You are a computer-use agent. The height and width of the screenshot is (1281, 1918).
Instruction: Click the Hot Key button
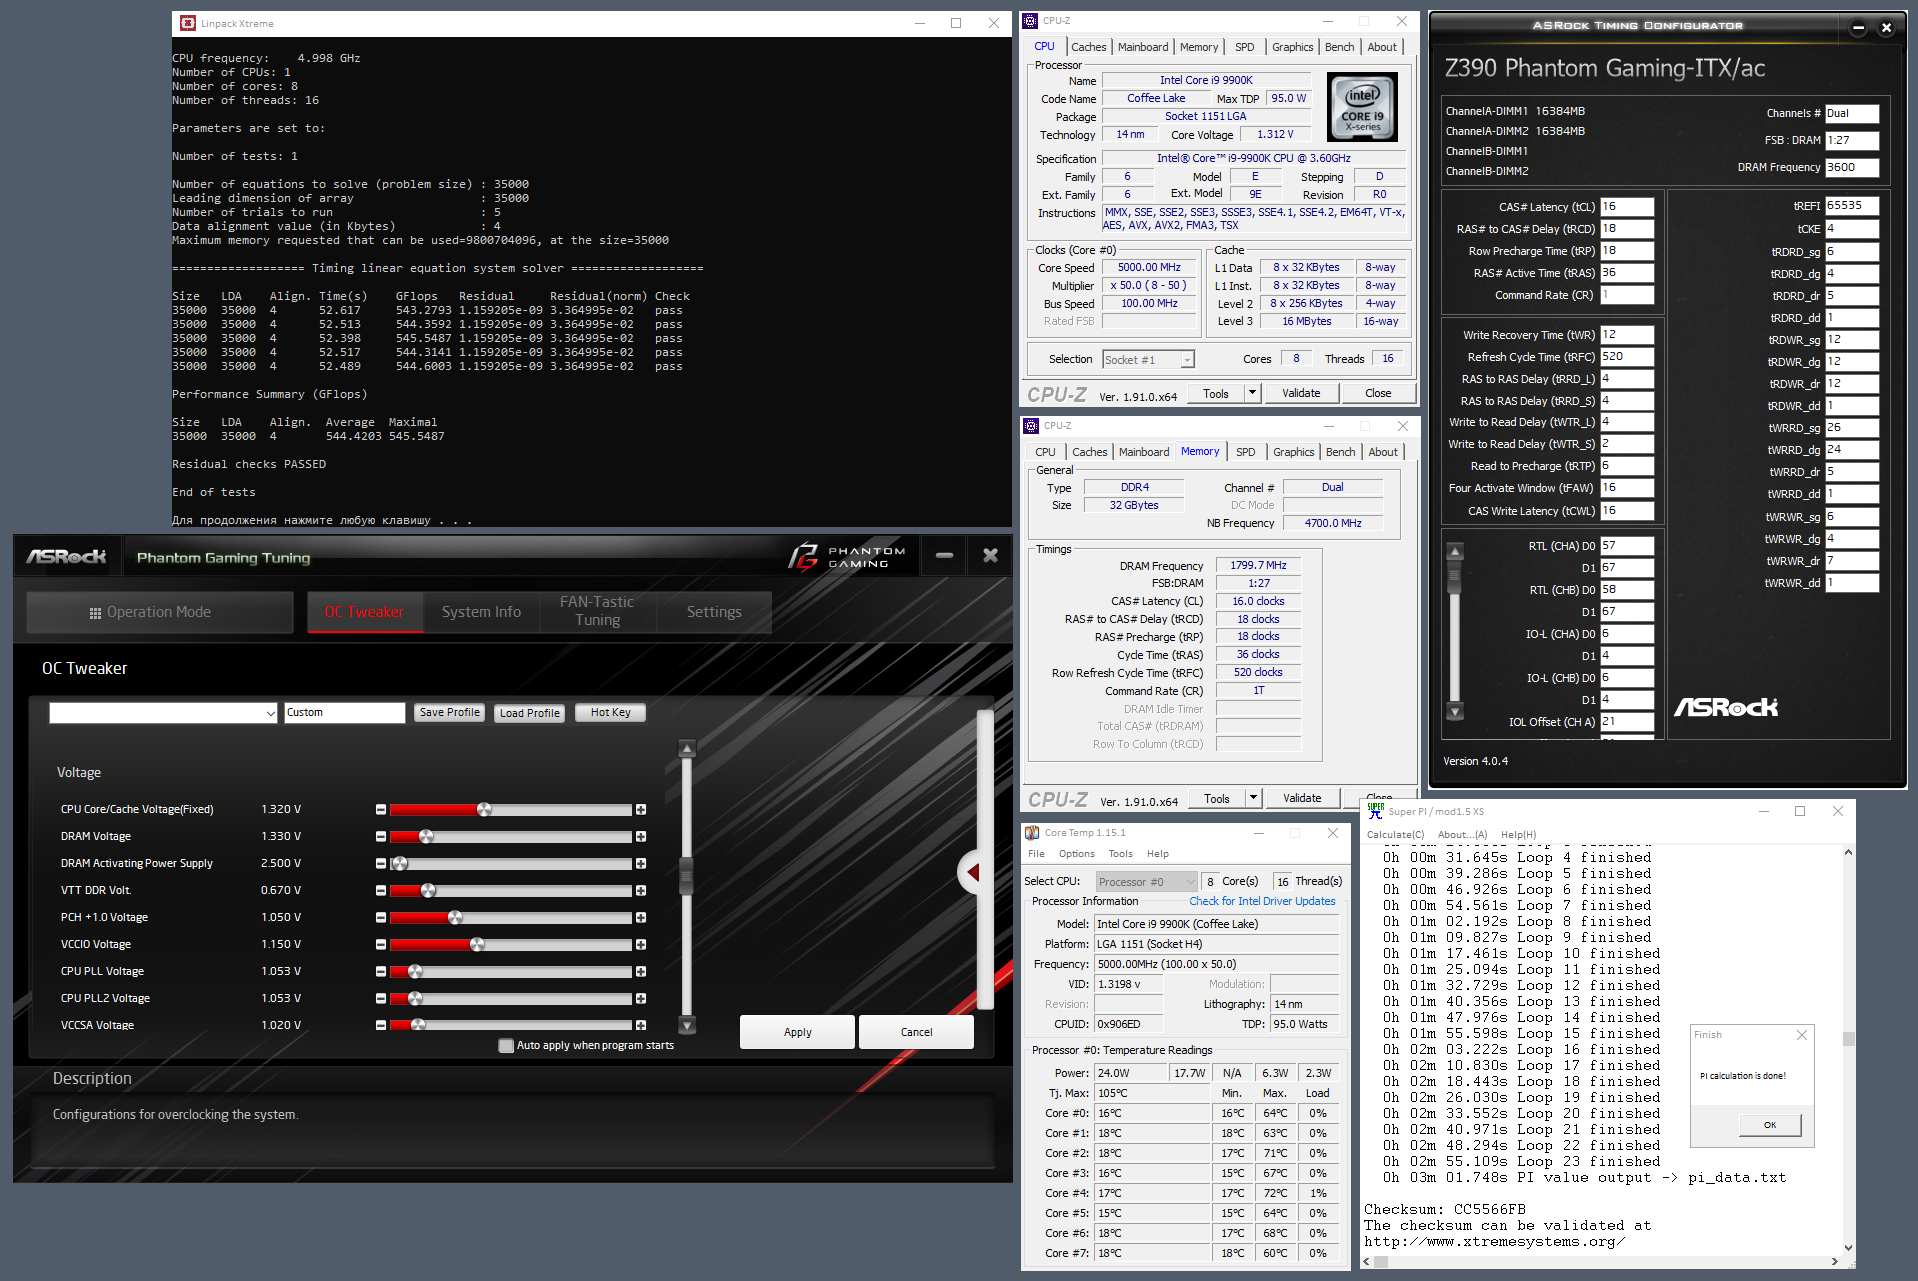coord(610,713)
